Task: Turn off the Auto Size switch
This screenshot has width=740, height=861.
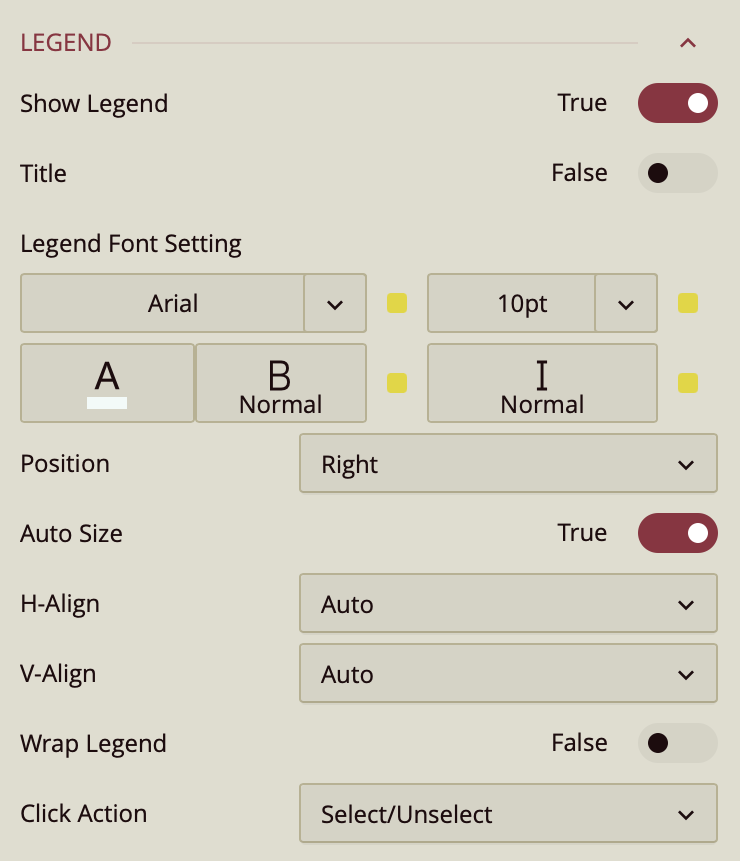Action: (677, 533)
